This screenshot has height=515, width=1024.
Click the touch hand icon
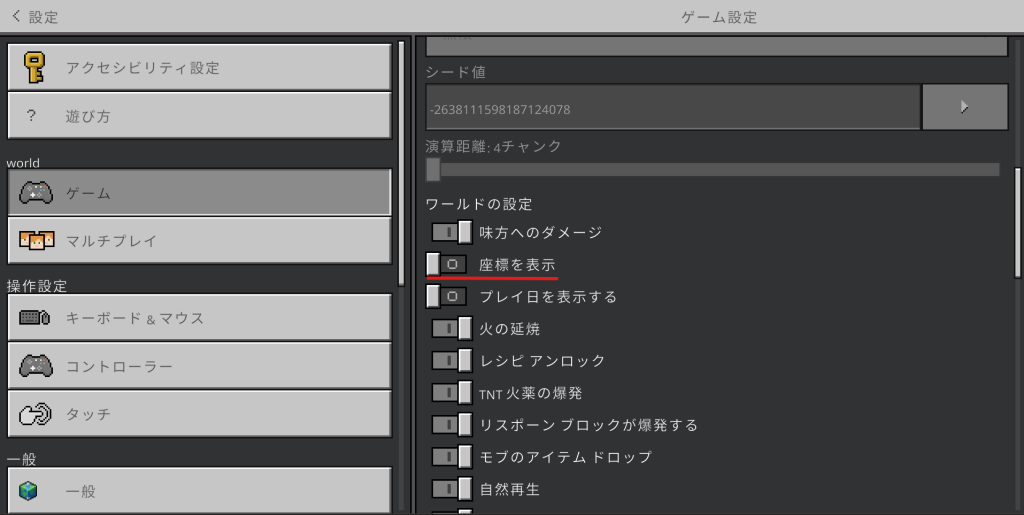click(36, 414)
